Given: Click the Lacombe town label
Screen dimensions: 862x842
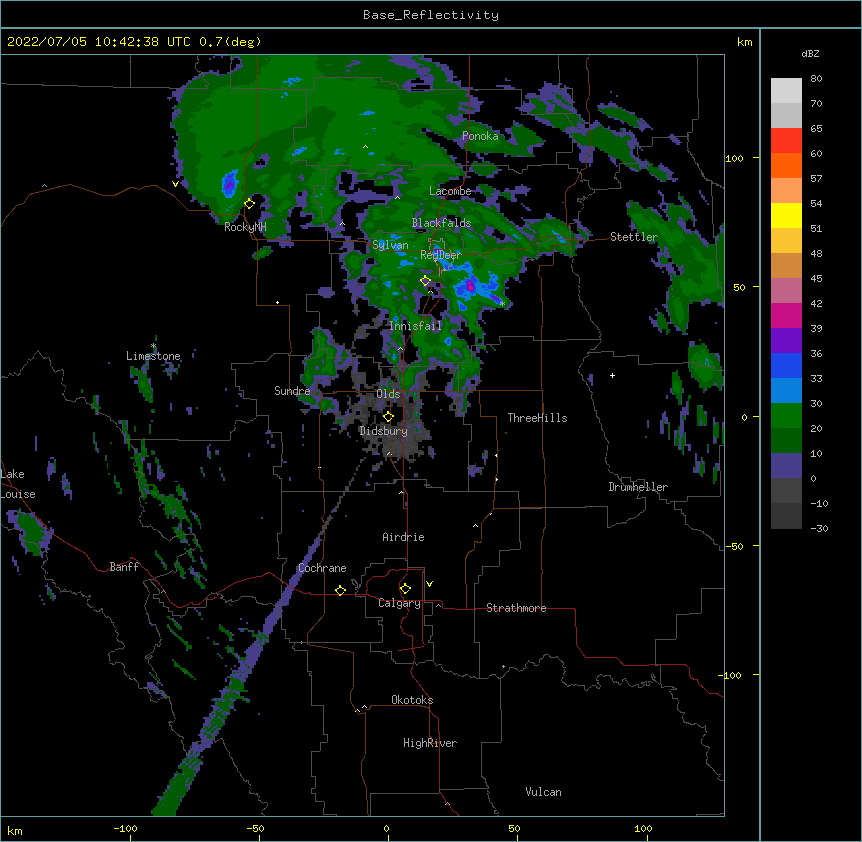Looking at the screenshot, I should coord(450,191).
